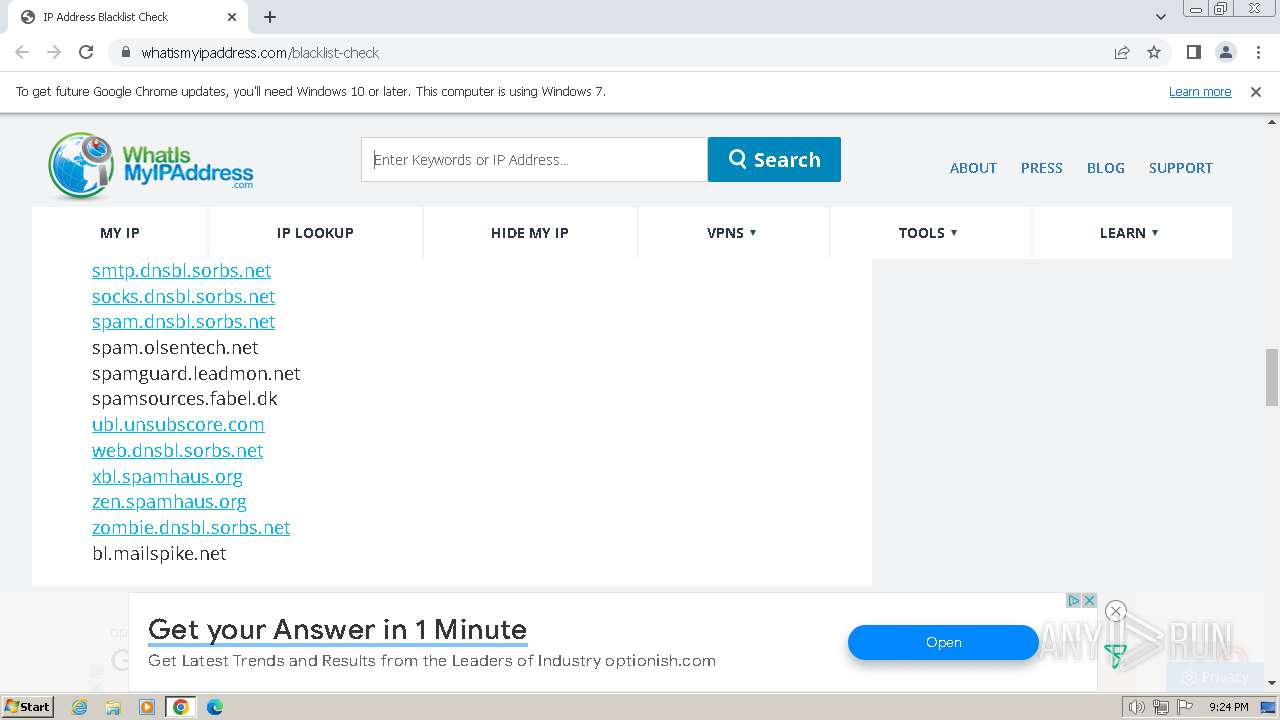Image resolution: width=1280 pixels, height=720 pixels.
Task: Close the ad with circled X
Action: click(x=1116, y=611)
